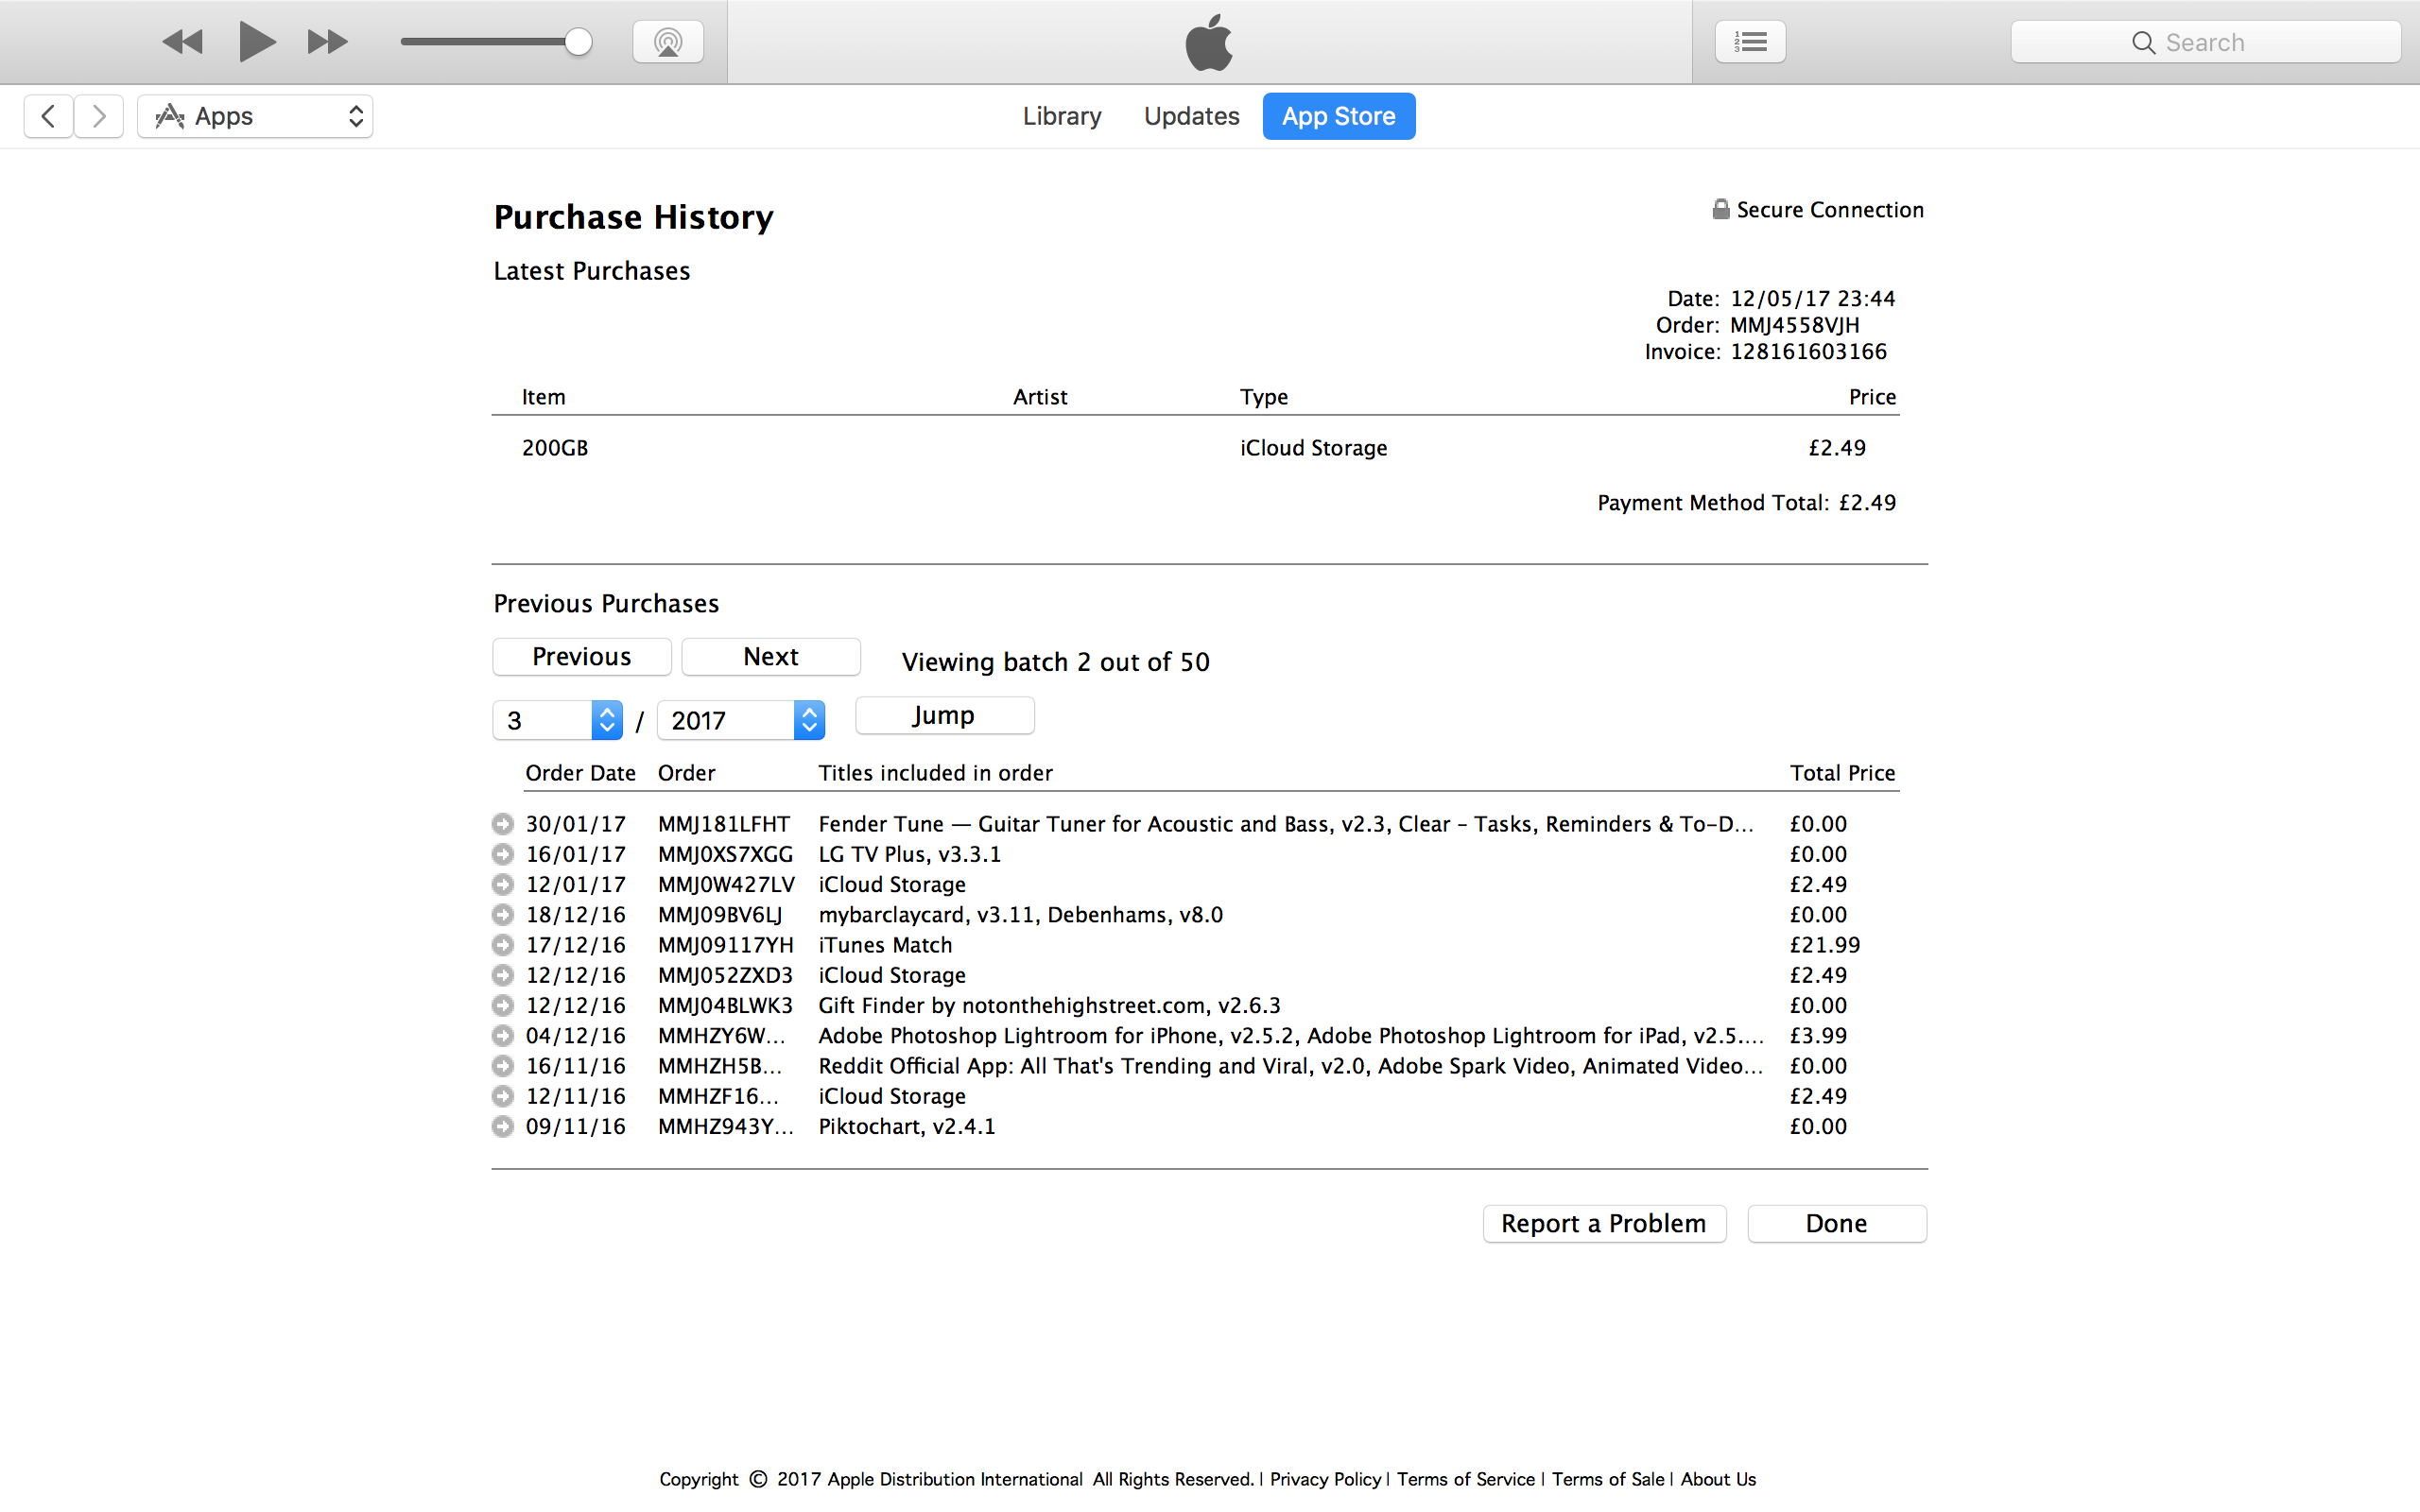Click the Report a Problem button
2420x1512 pixels.
[x=1603, y=1224]
